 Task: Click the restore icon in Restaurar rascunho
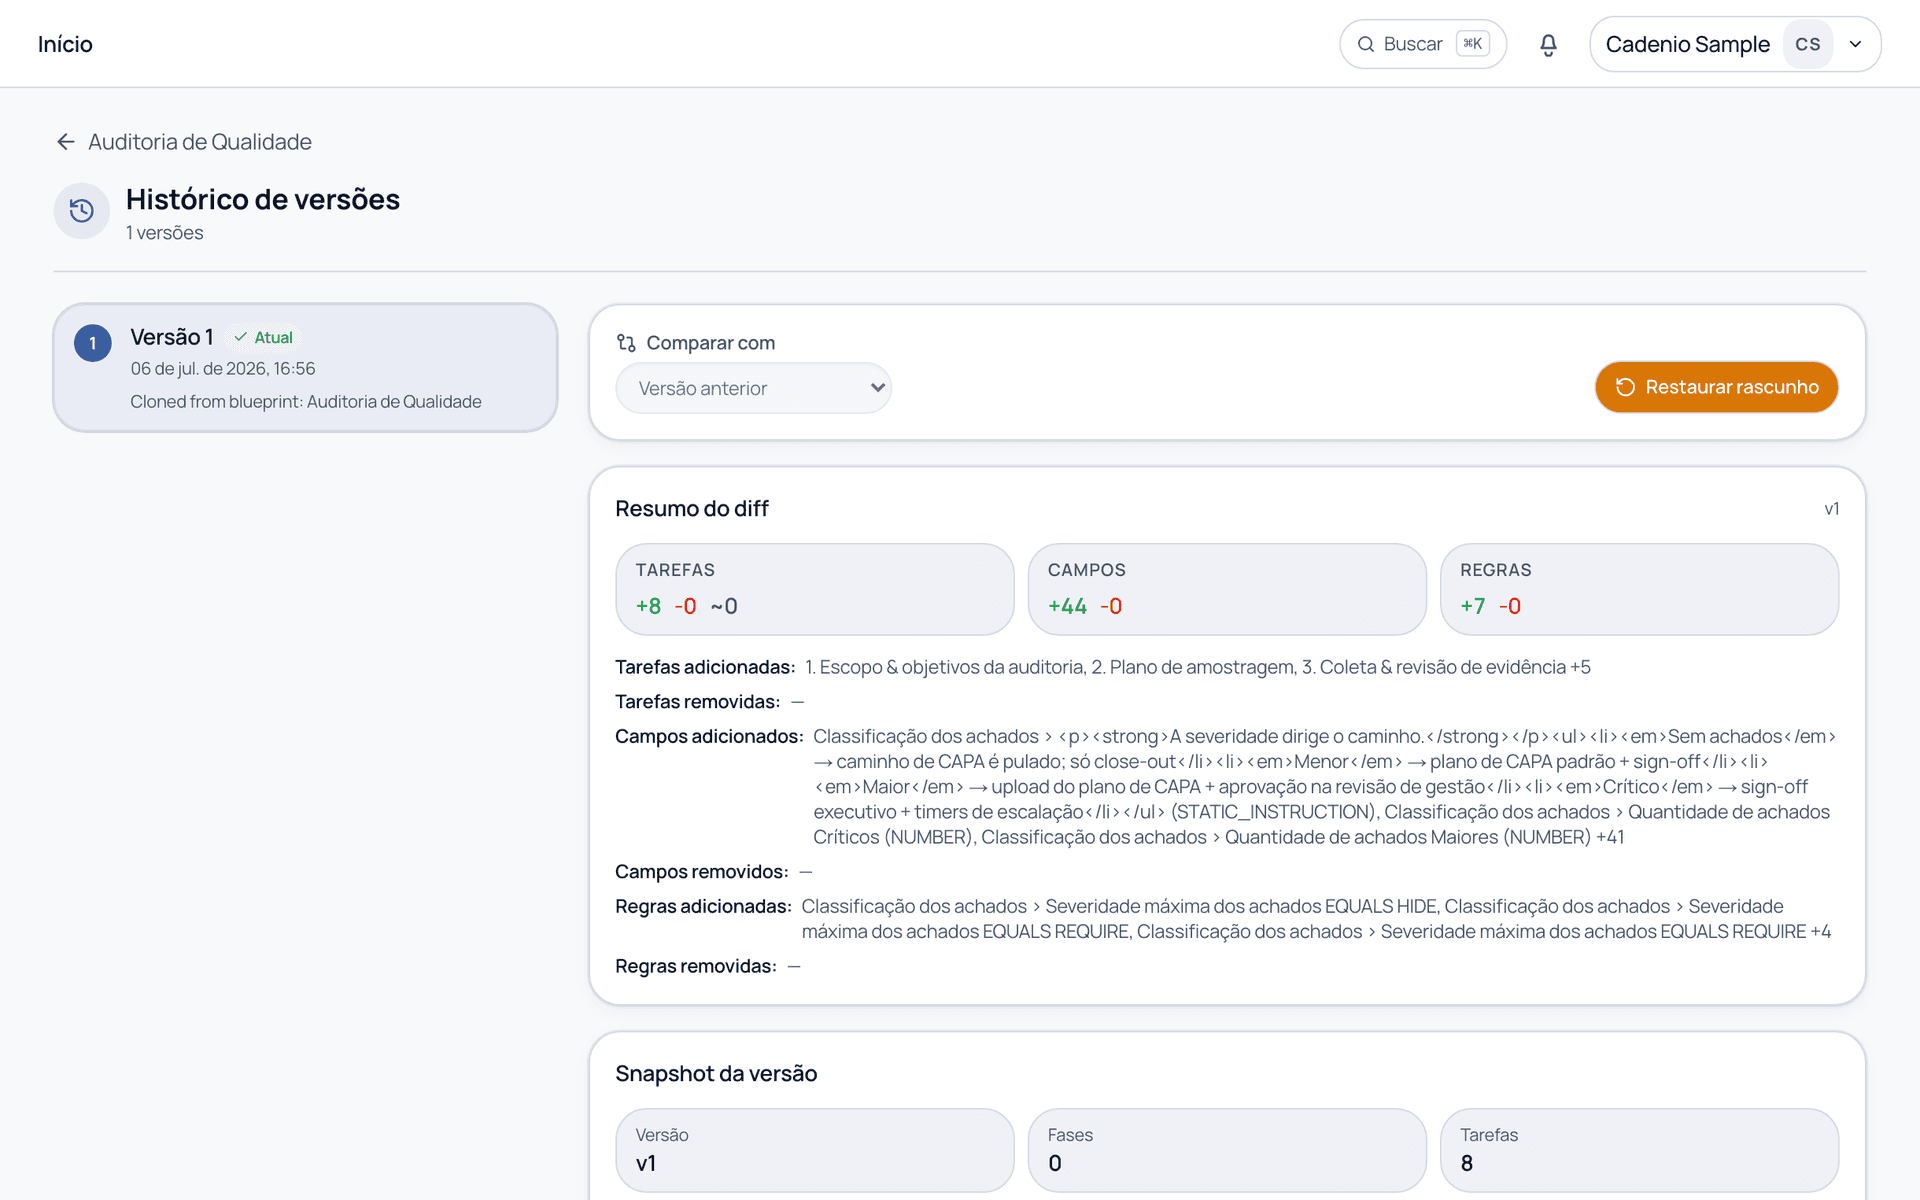1625,387
